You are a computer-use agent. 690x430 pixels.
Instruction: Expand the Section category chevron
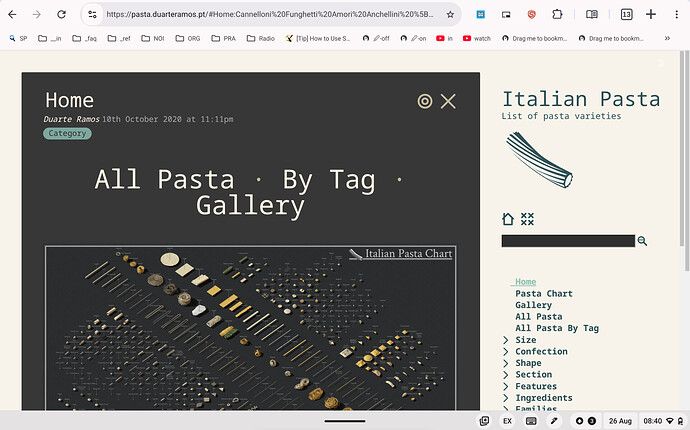coord(506,375)
